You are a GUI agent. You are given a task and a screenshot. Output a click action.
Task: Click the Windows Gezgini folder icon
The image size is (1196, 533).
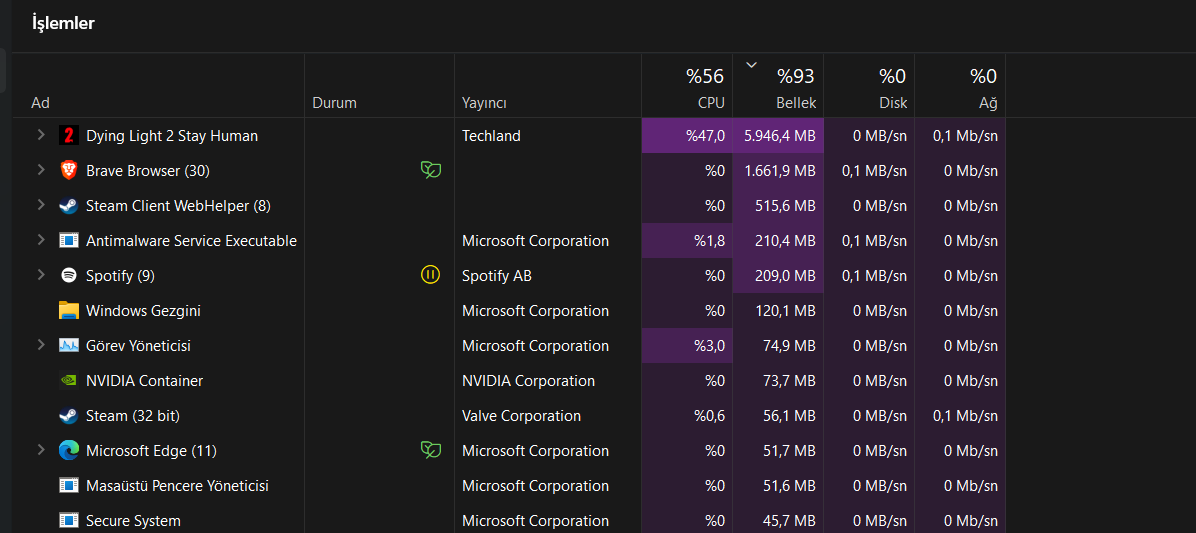click(68, 311)
